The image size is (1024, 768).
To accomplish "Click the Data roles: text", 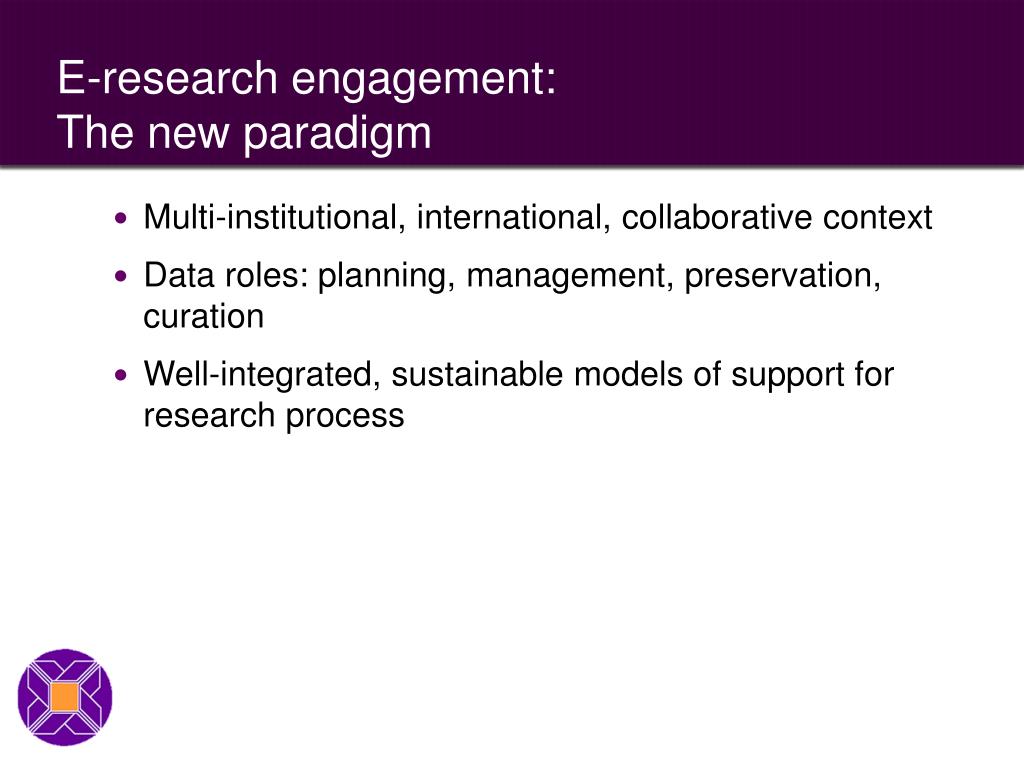I will [x=226, y=275].
